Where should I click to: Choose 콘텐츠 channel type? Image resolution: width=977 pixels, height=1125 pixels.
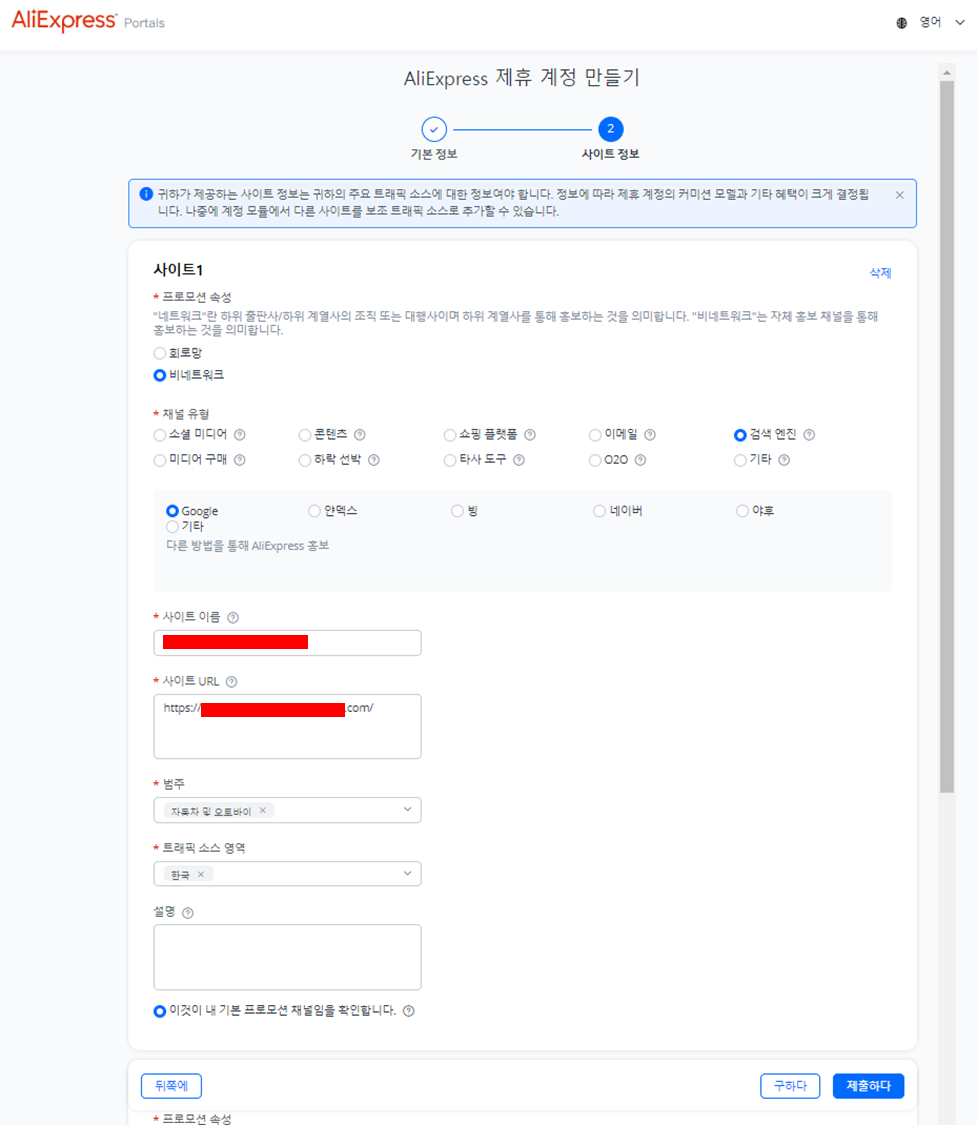[305, 435]
